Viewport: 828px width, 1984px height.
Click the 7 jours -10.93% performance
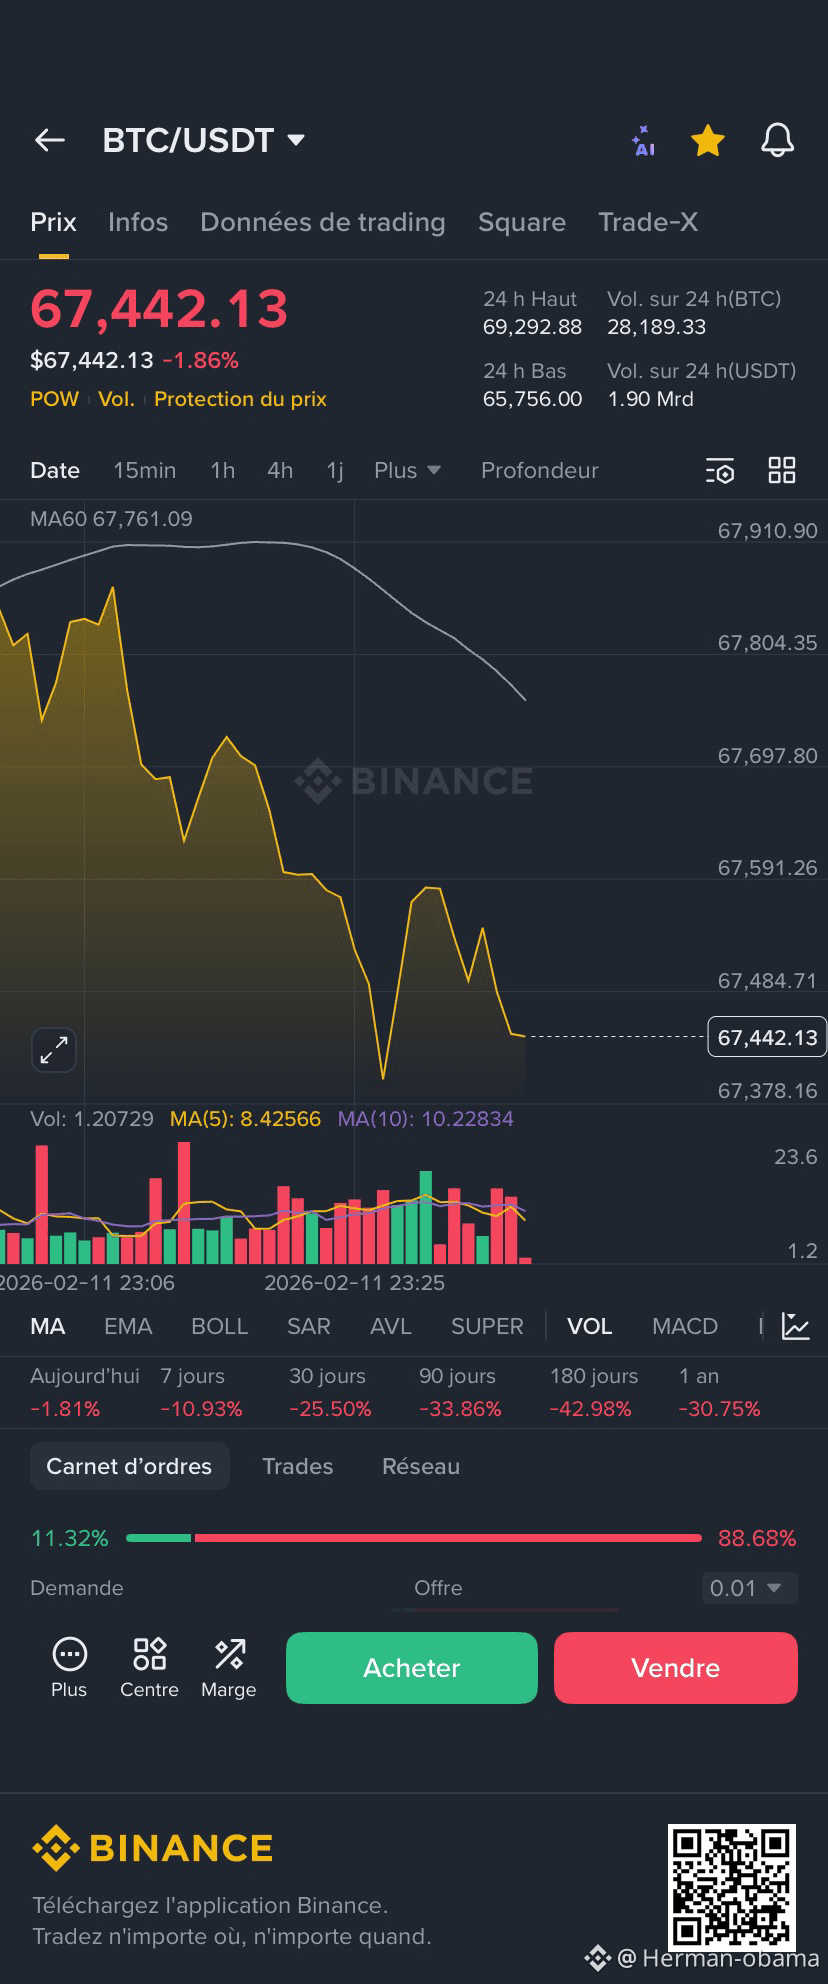tap(201, 1392)
